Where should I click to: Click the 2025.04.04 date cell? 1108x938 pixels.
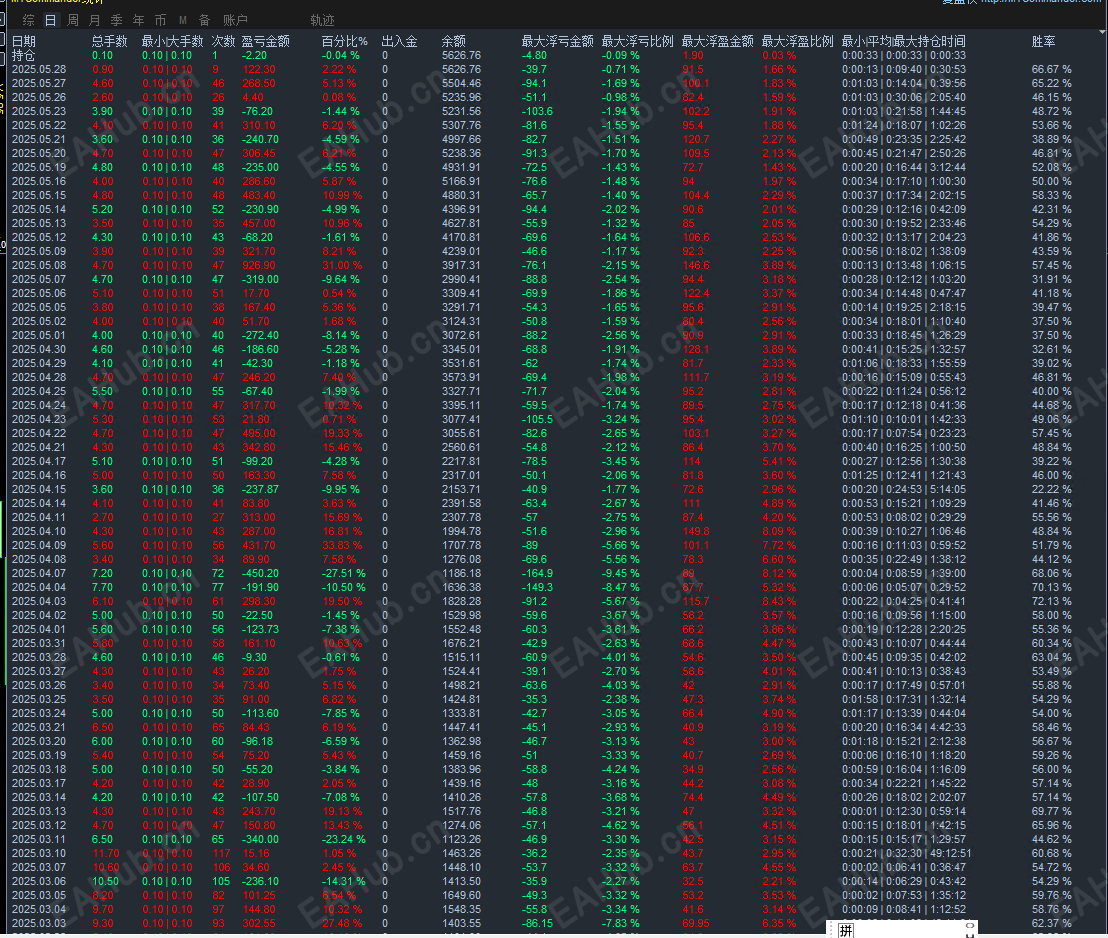coord(39,587)
